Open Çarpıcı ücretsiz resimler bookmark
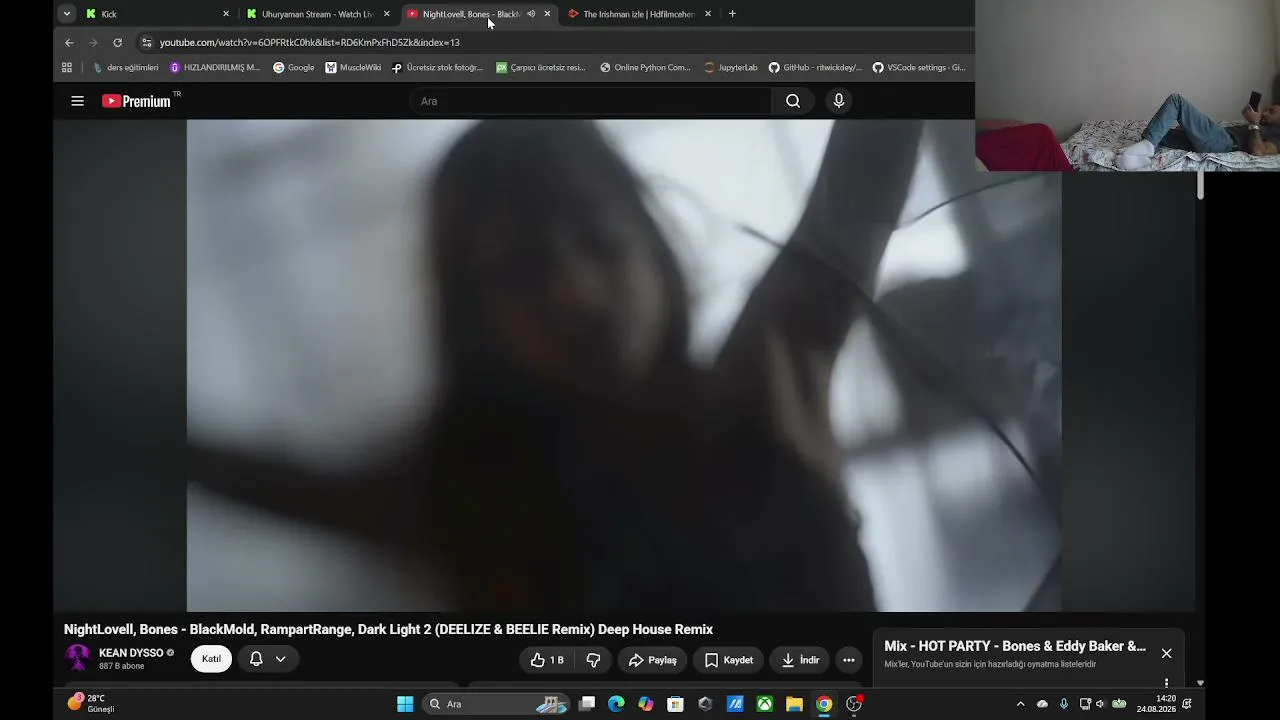1280x720 pixels. [x=541, y=68]
